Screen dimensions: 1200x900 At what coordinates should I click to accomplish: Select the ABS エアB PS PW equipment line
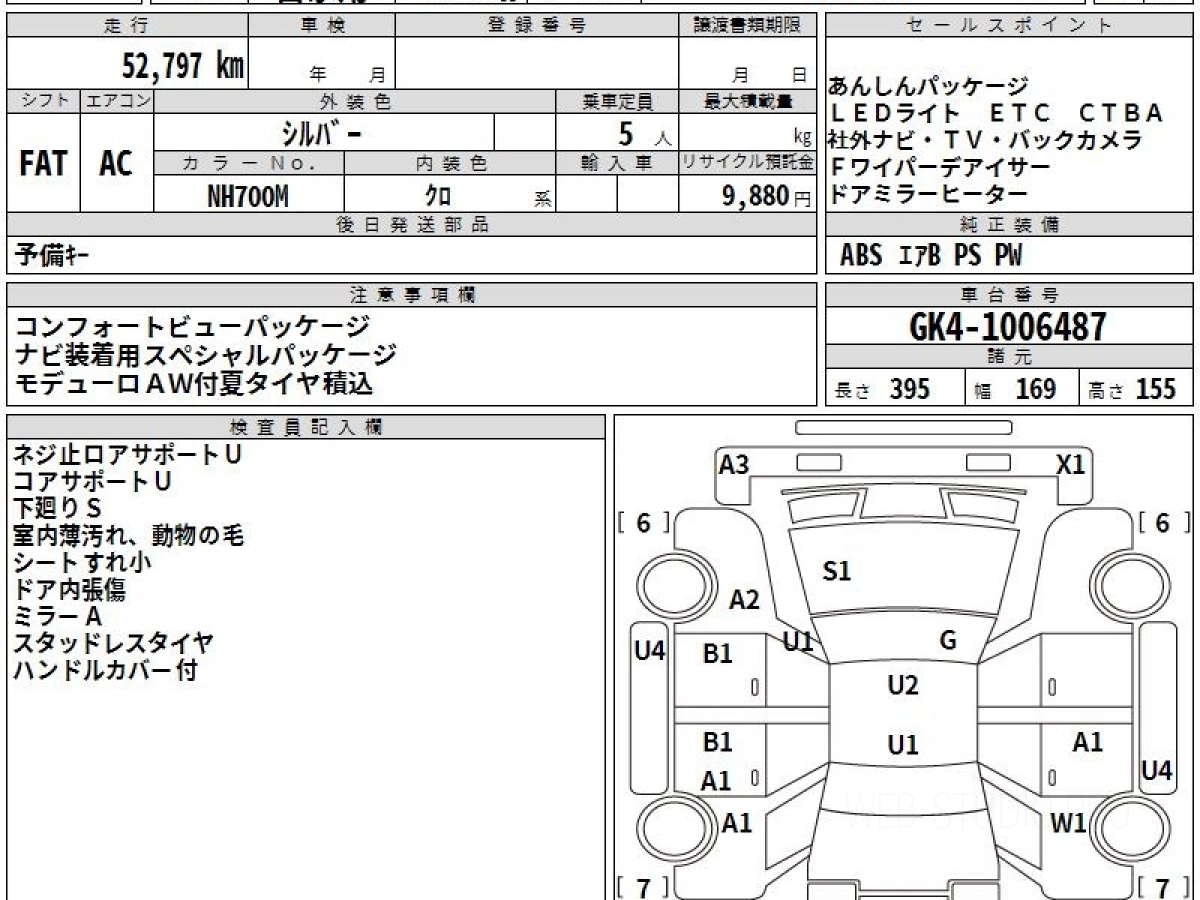[931, 256]
